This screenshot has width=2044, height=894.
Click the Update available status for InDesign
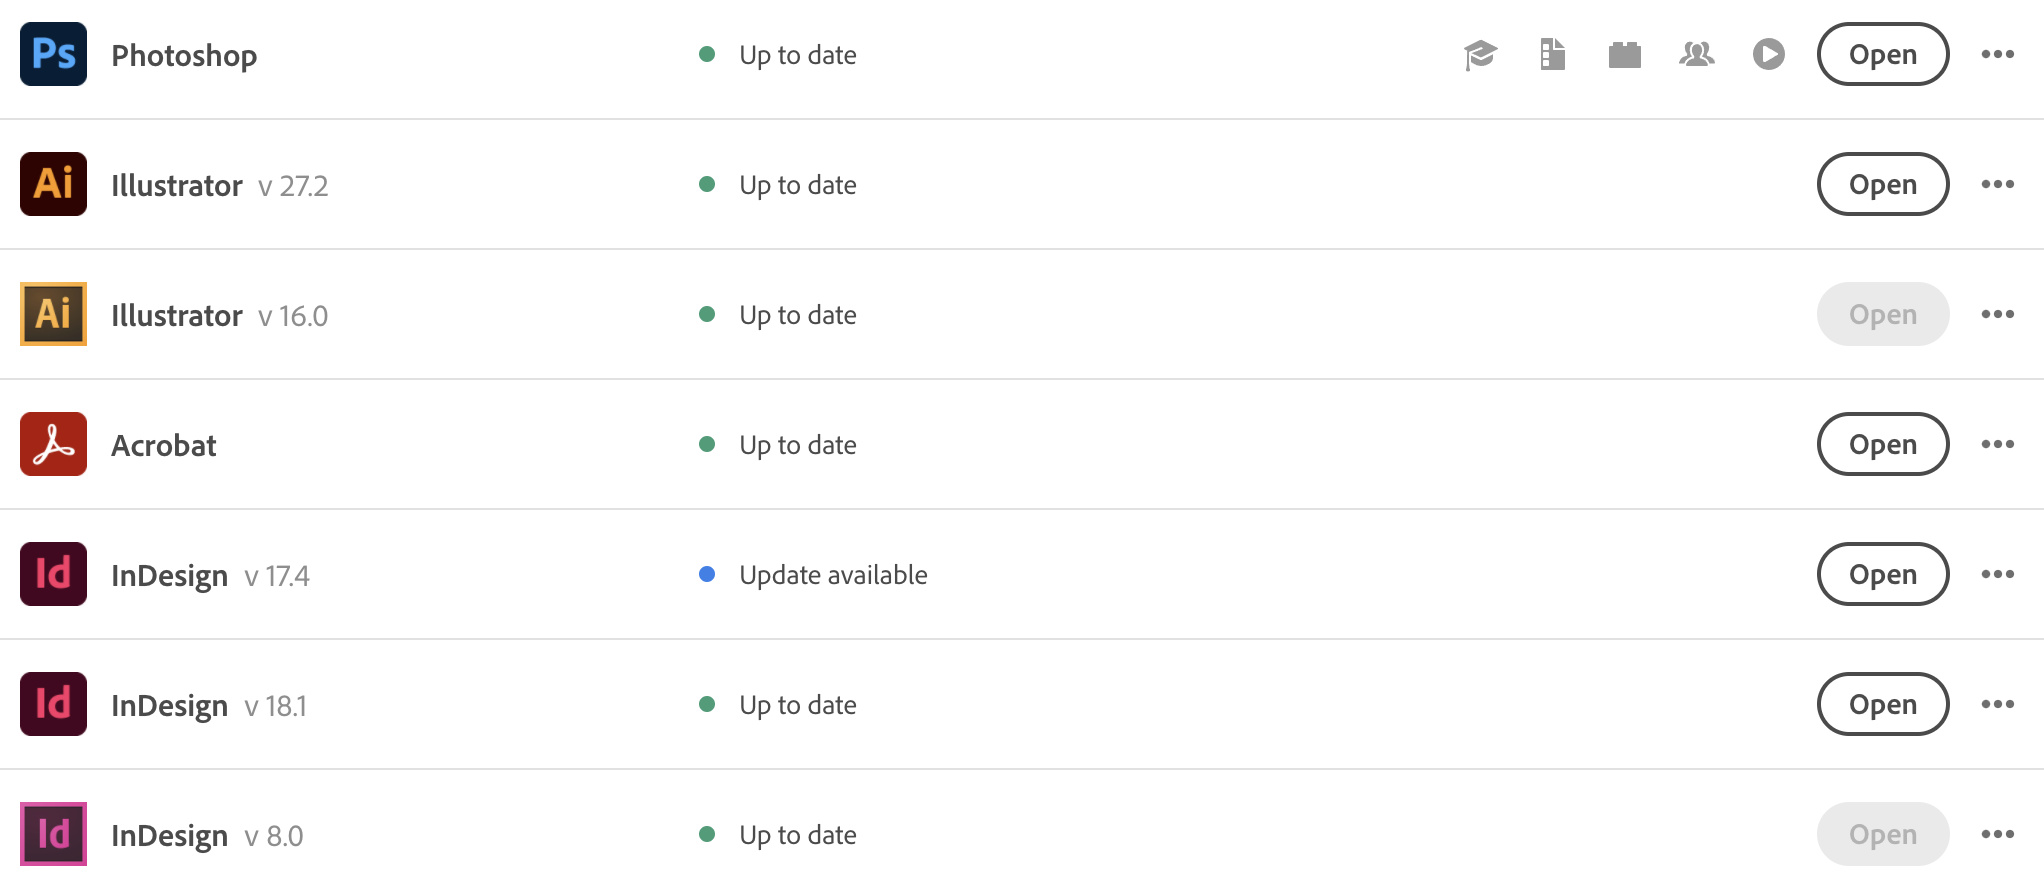[x=832, y=574]
